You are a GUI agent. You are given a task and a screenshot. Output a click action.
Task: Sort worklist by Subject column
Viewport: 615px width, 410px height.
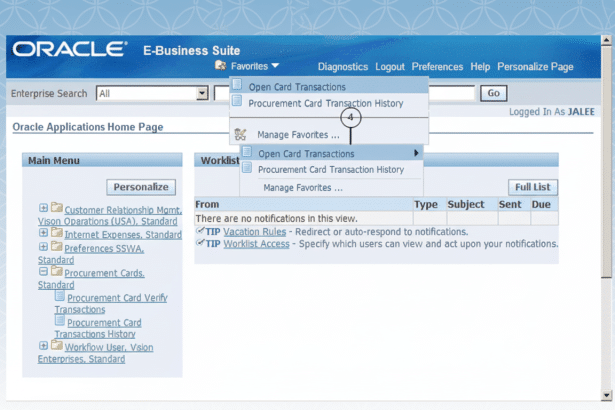(x=466, y=204)
